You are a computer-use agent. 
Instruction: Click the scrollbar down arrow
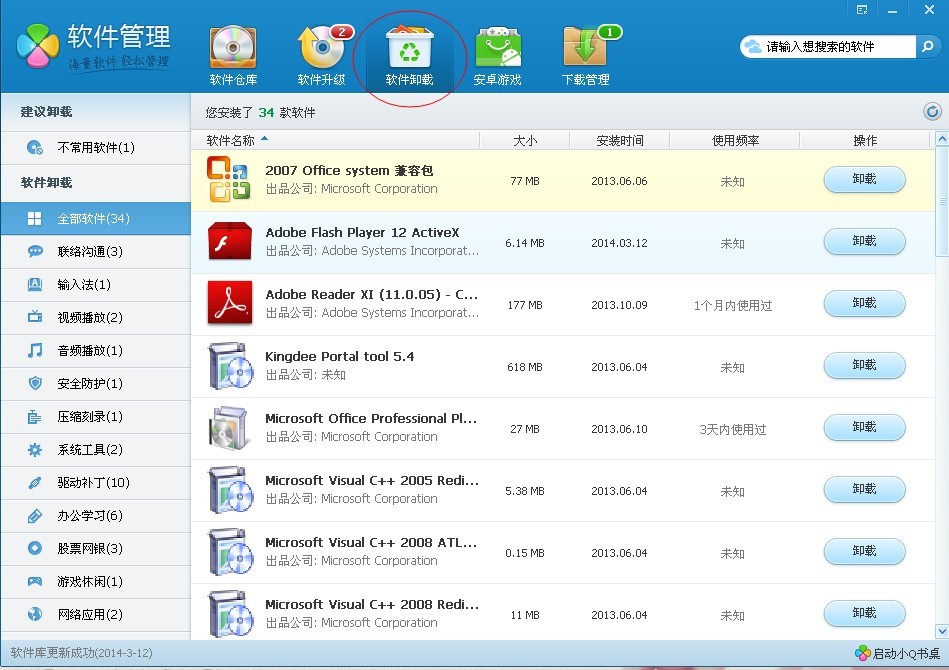tap(942, 631)
